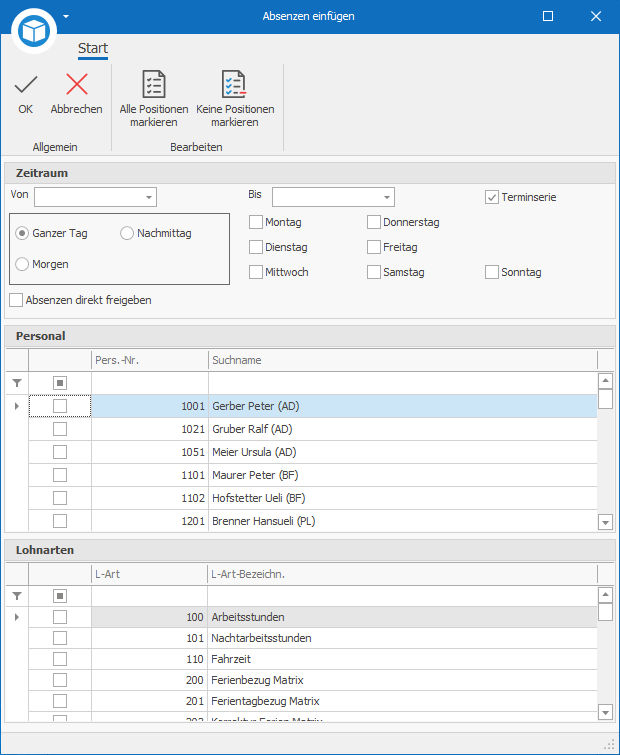Click Keine Positionen markieren icon

[x=234, y=84]
